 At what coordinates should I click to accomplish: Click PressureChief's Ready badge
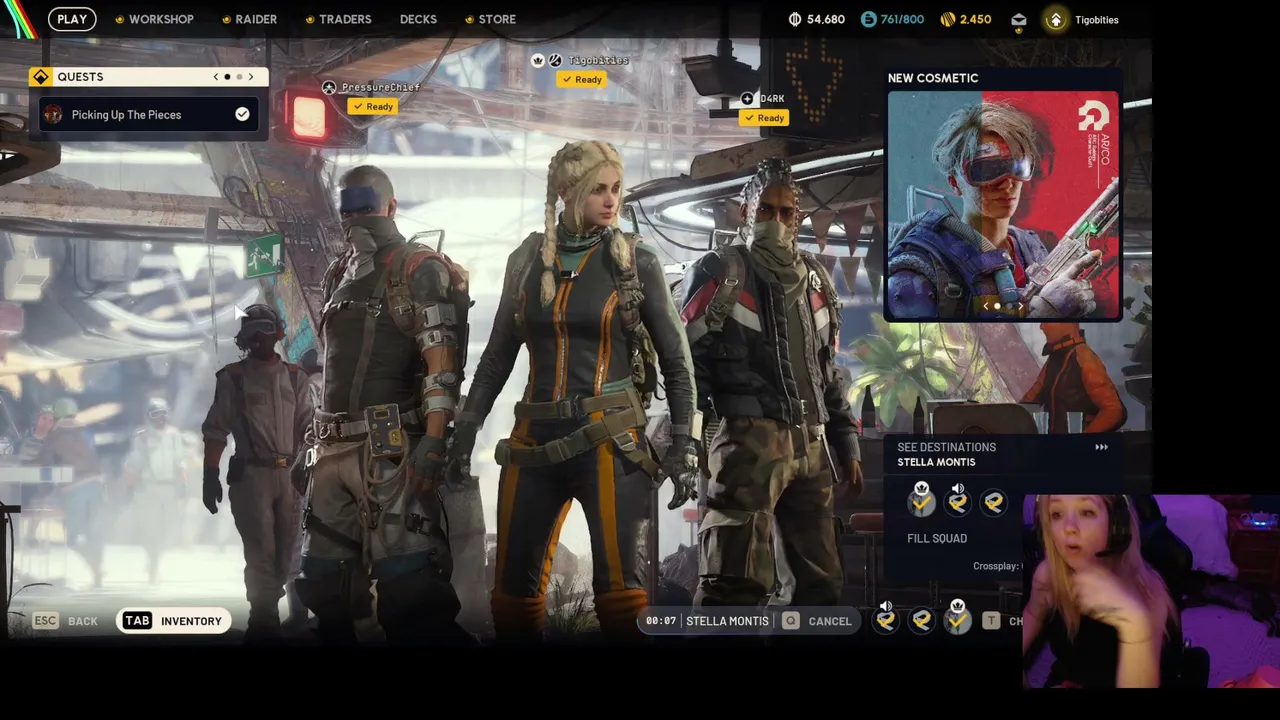(372, 107)
